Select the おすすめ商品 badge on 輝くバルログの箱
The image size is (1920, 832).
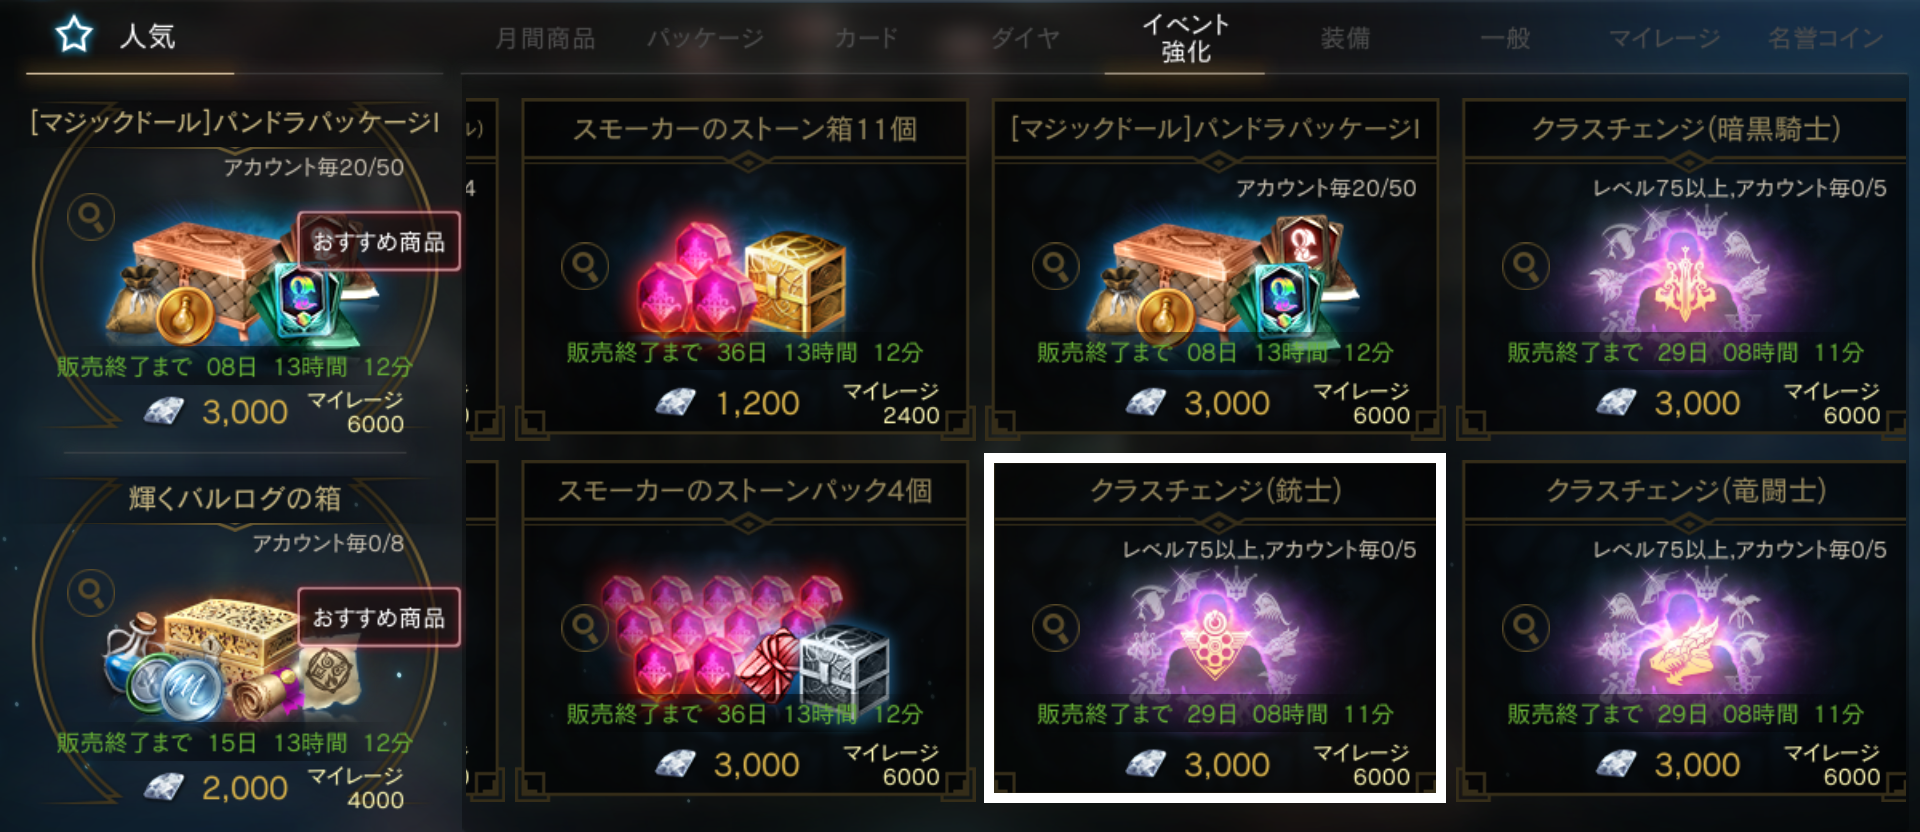click(x=379, y=617)
